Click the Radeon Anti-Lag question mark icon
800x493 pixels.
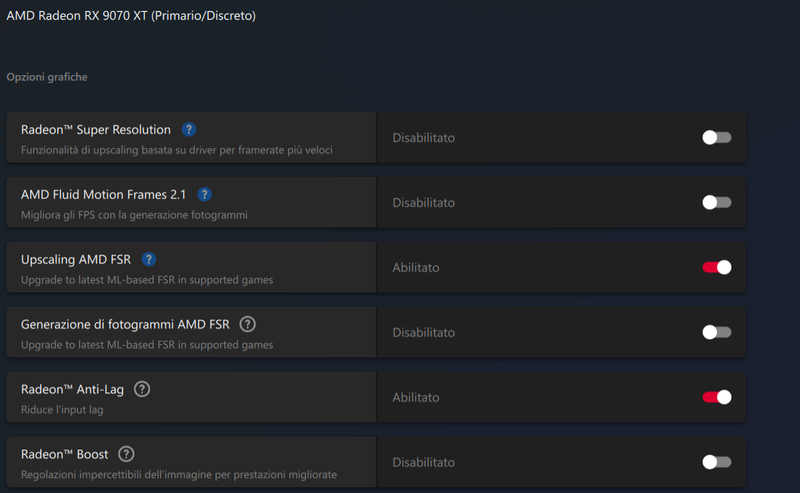(x=142, y=389)
